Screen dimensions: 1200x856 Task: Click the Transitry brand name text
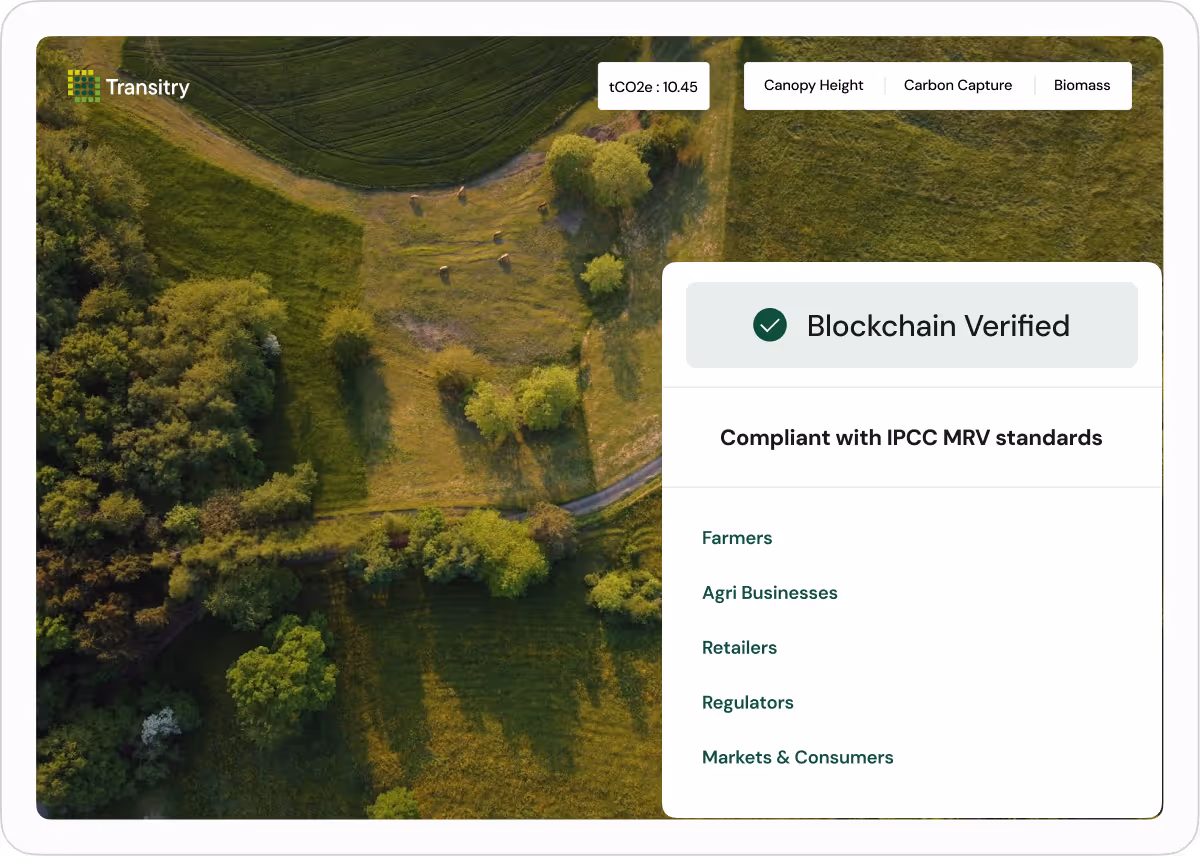pos(146,87)
